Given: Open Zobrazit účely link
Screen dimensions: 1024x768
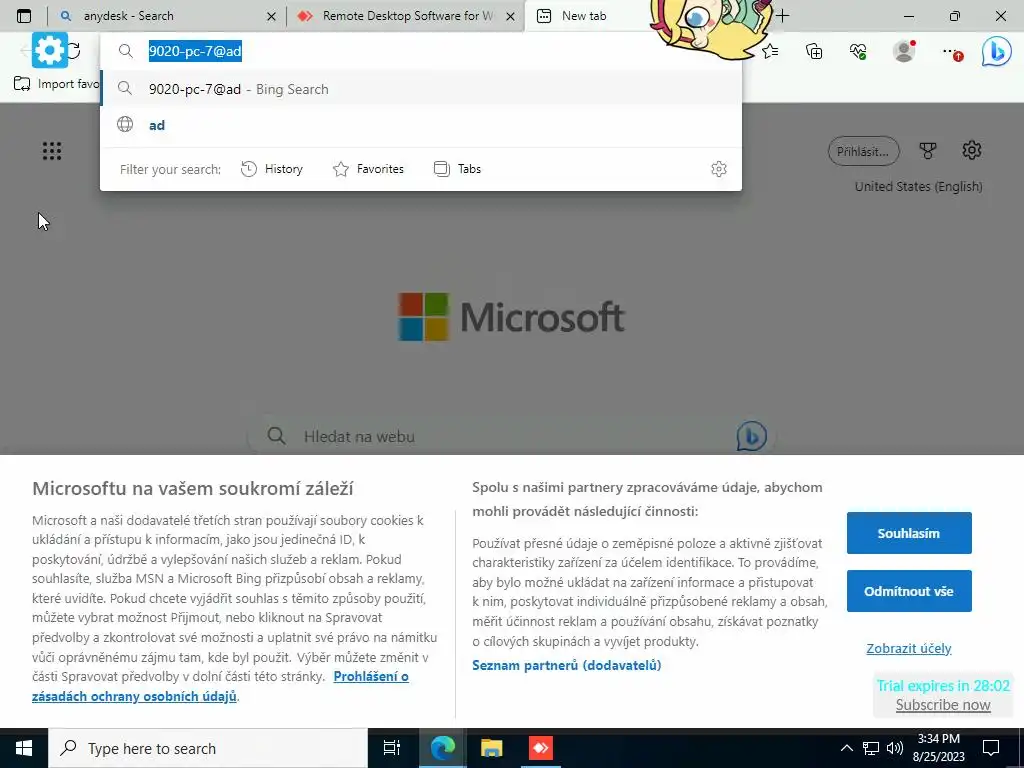Looking at the screenshot, I should coord(908,648).
